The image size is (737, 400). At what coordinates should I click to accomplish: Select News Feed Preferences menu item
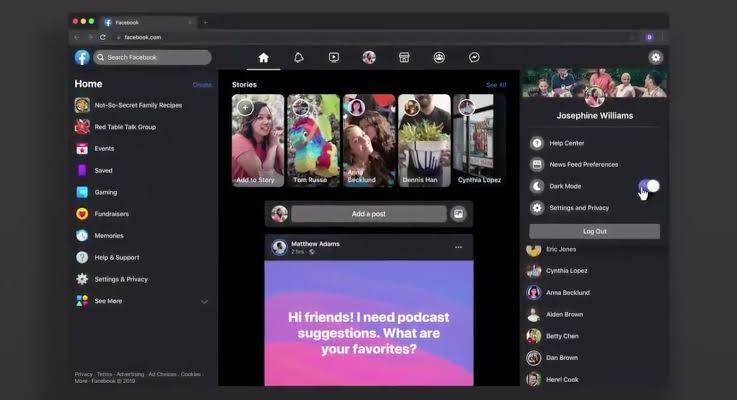[x=585, y=164]
